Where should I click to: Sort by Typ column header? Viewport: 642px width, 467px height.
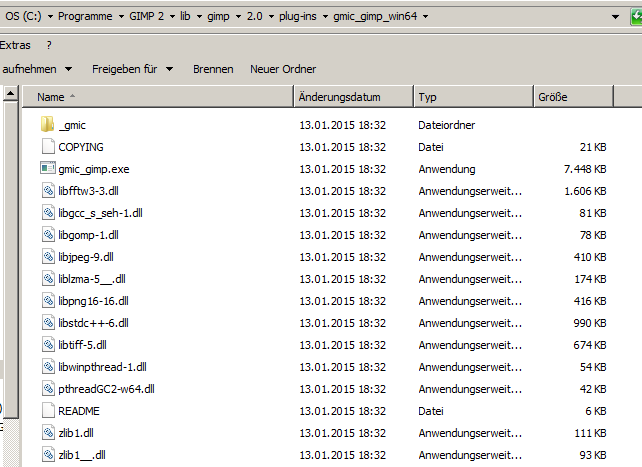pyautogui.click(x=474, y=97)
